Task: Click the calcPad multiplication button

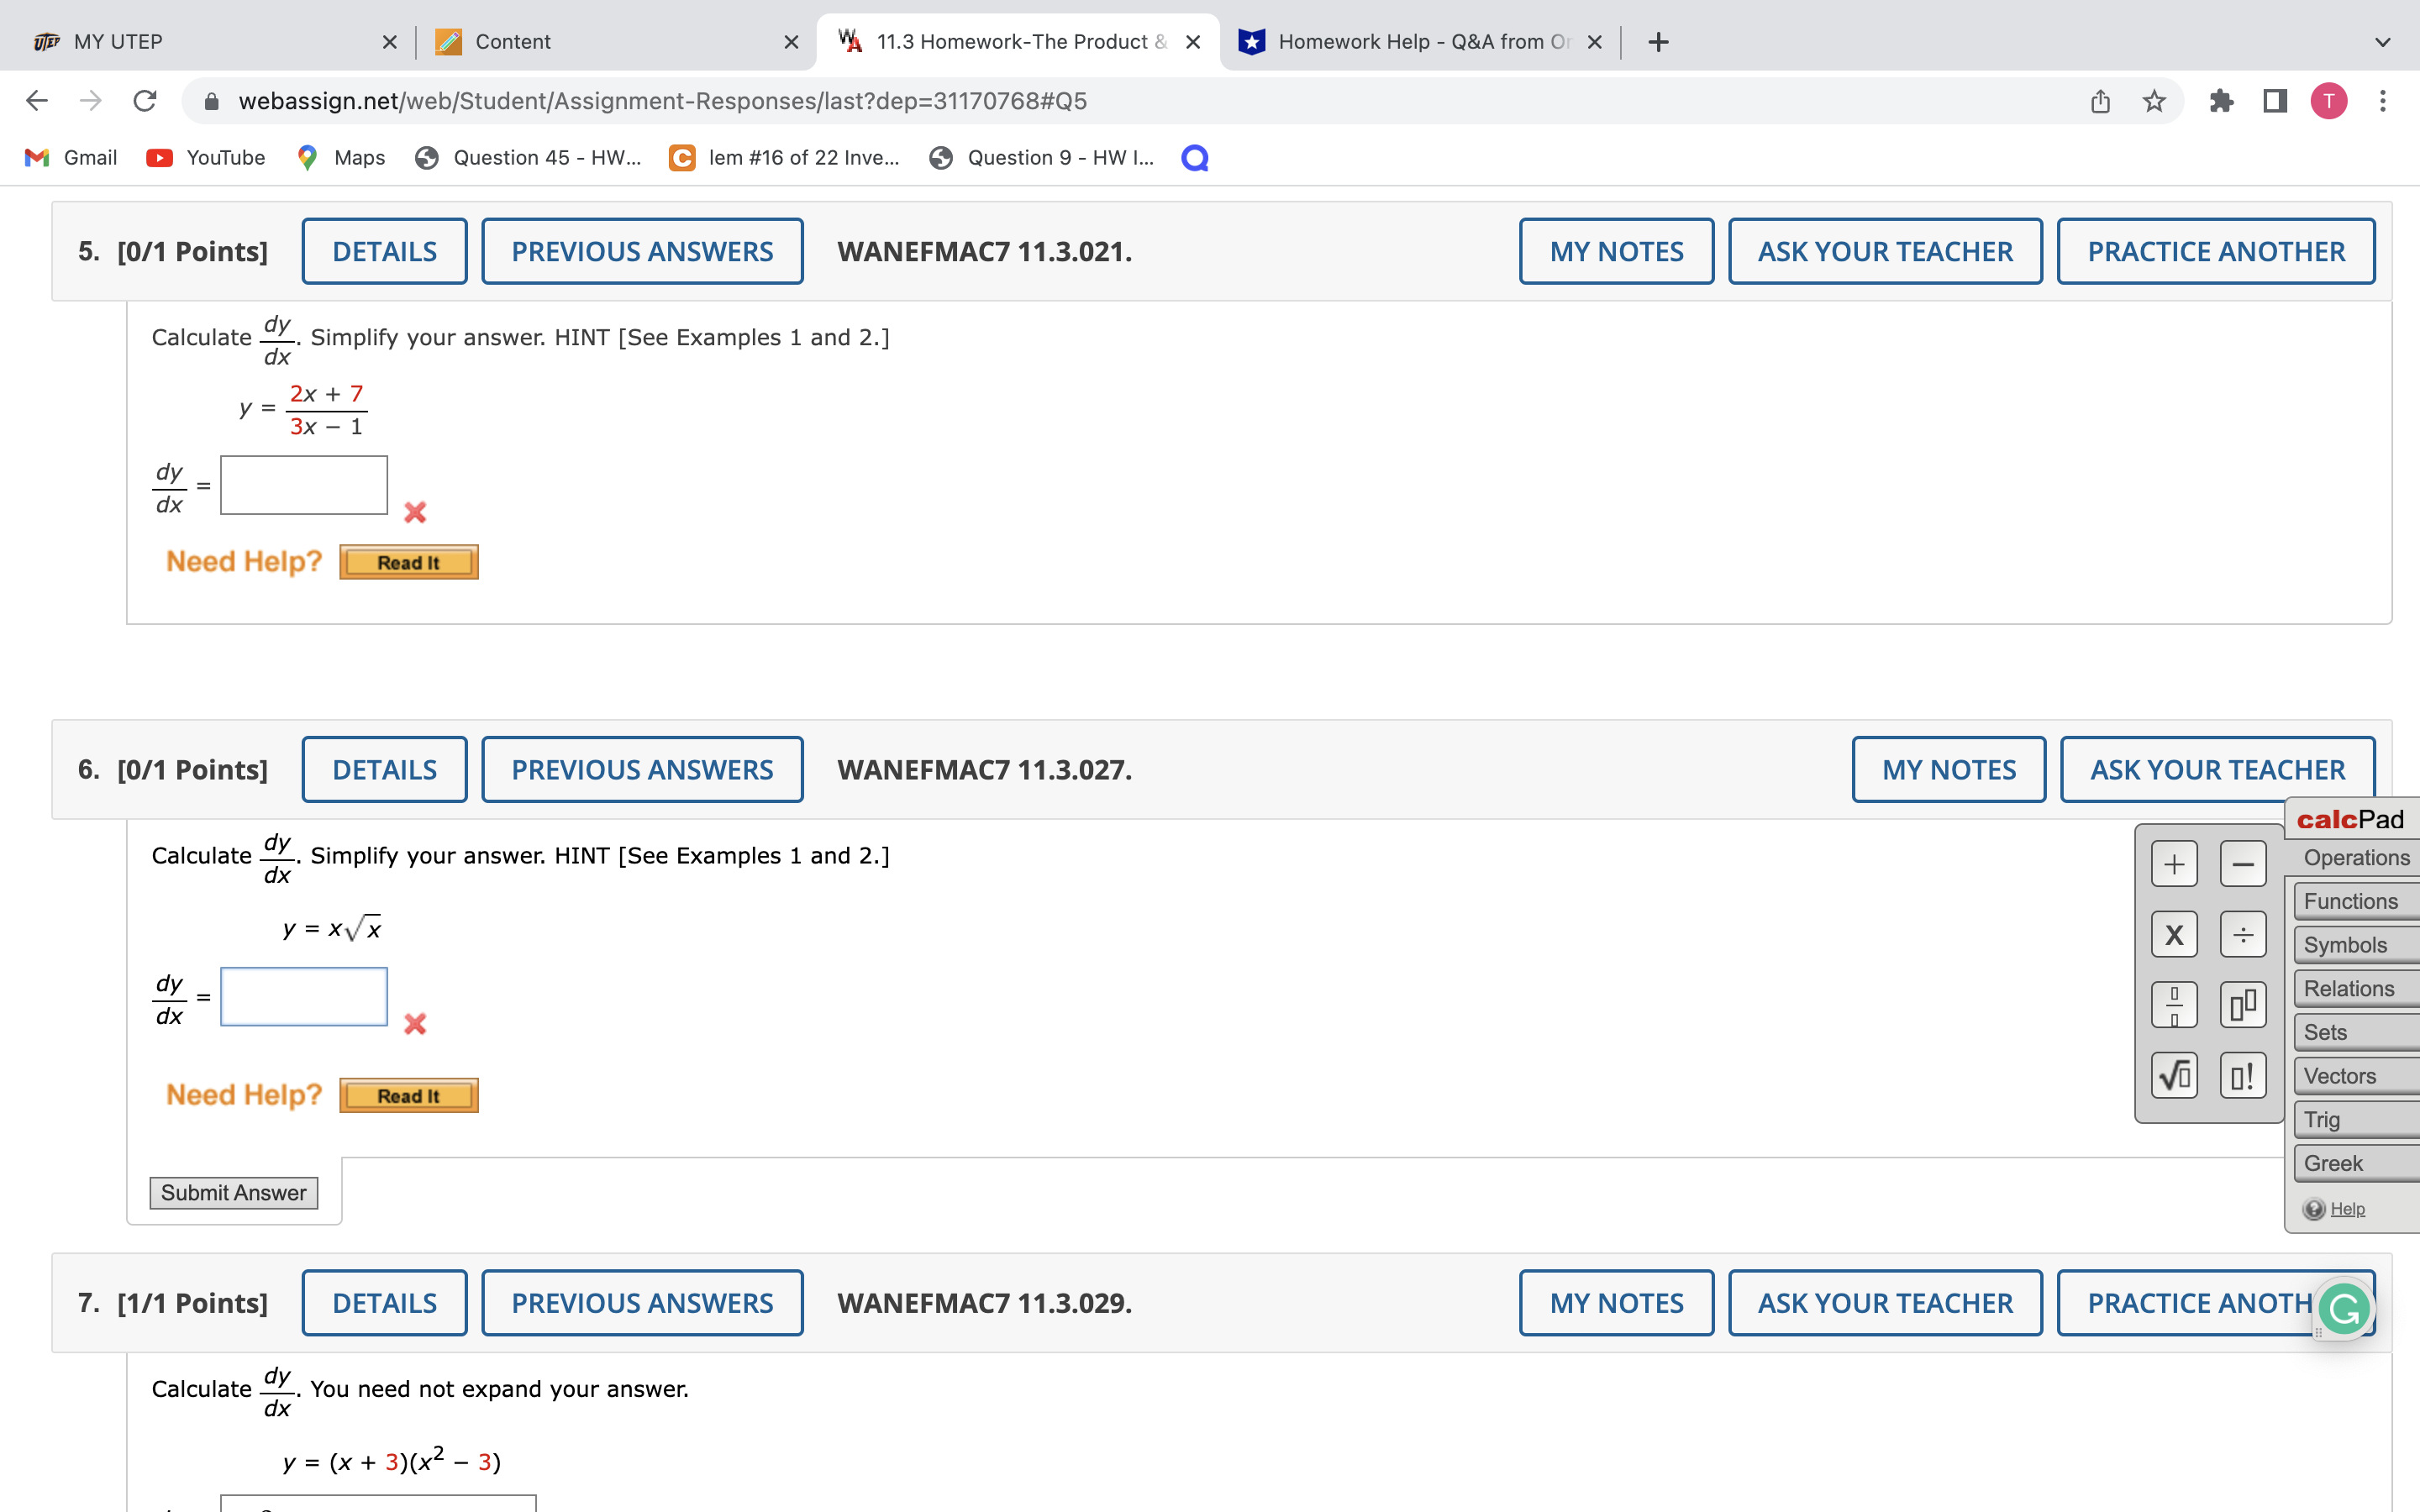Action: [x=2173, y=935]
